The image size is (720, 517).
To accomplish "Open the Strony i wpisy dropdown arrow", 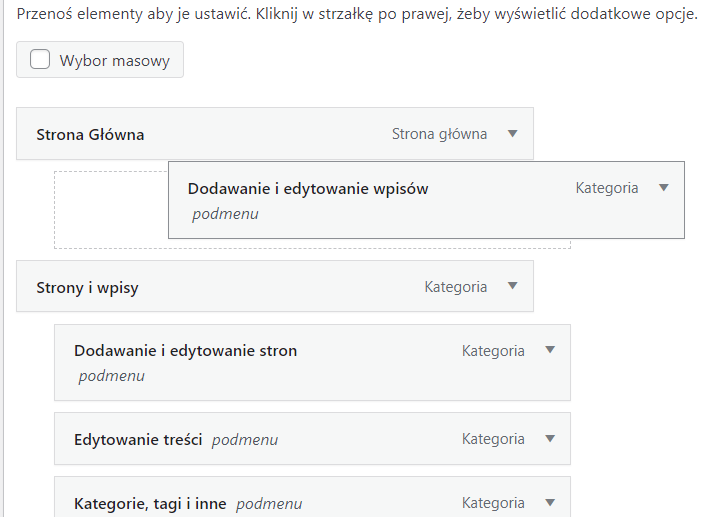I will (x=512, y=286).
